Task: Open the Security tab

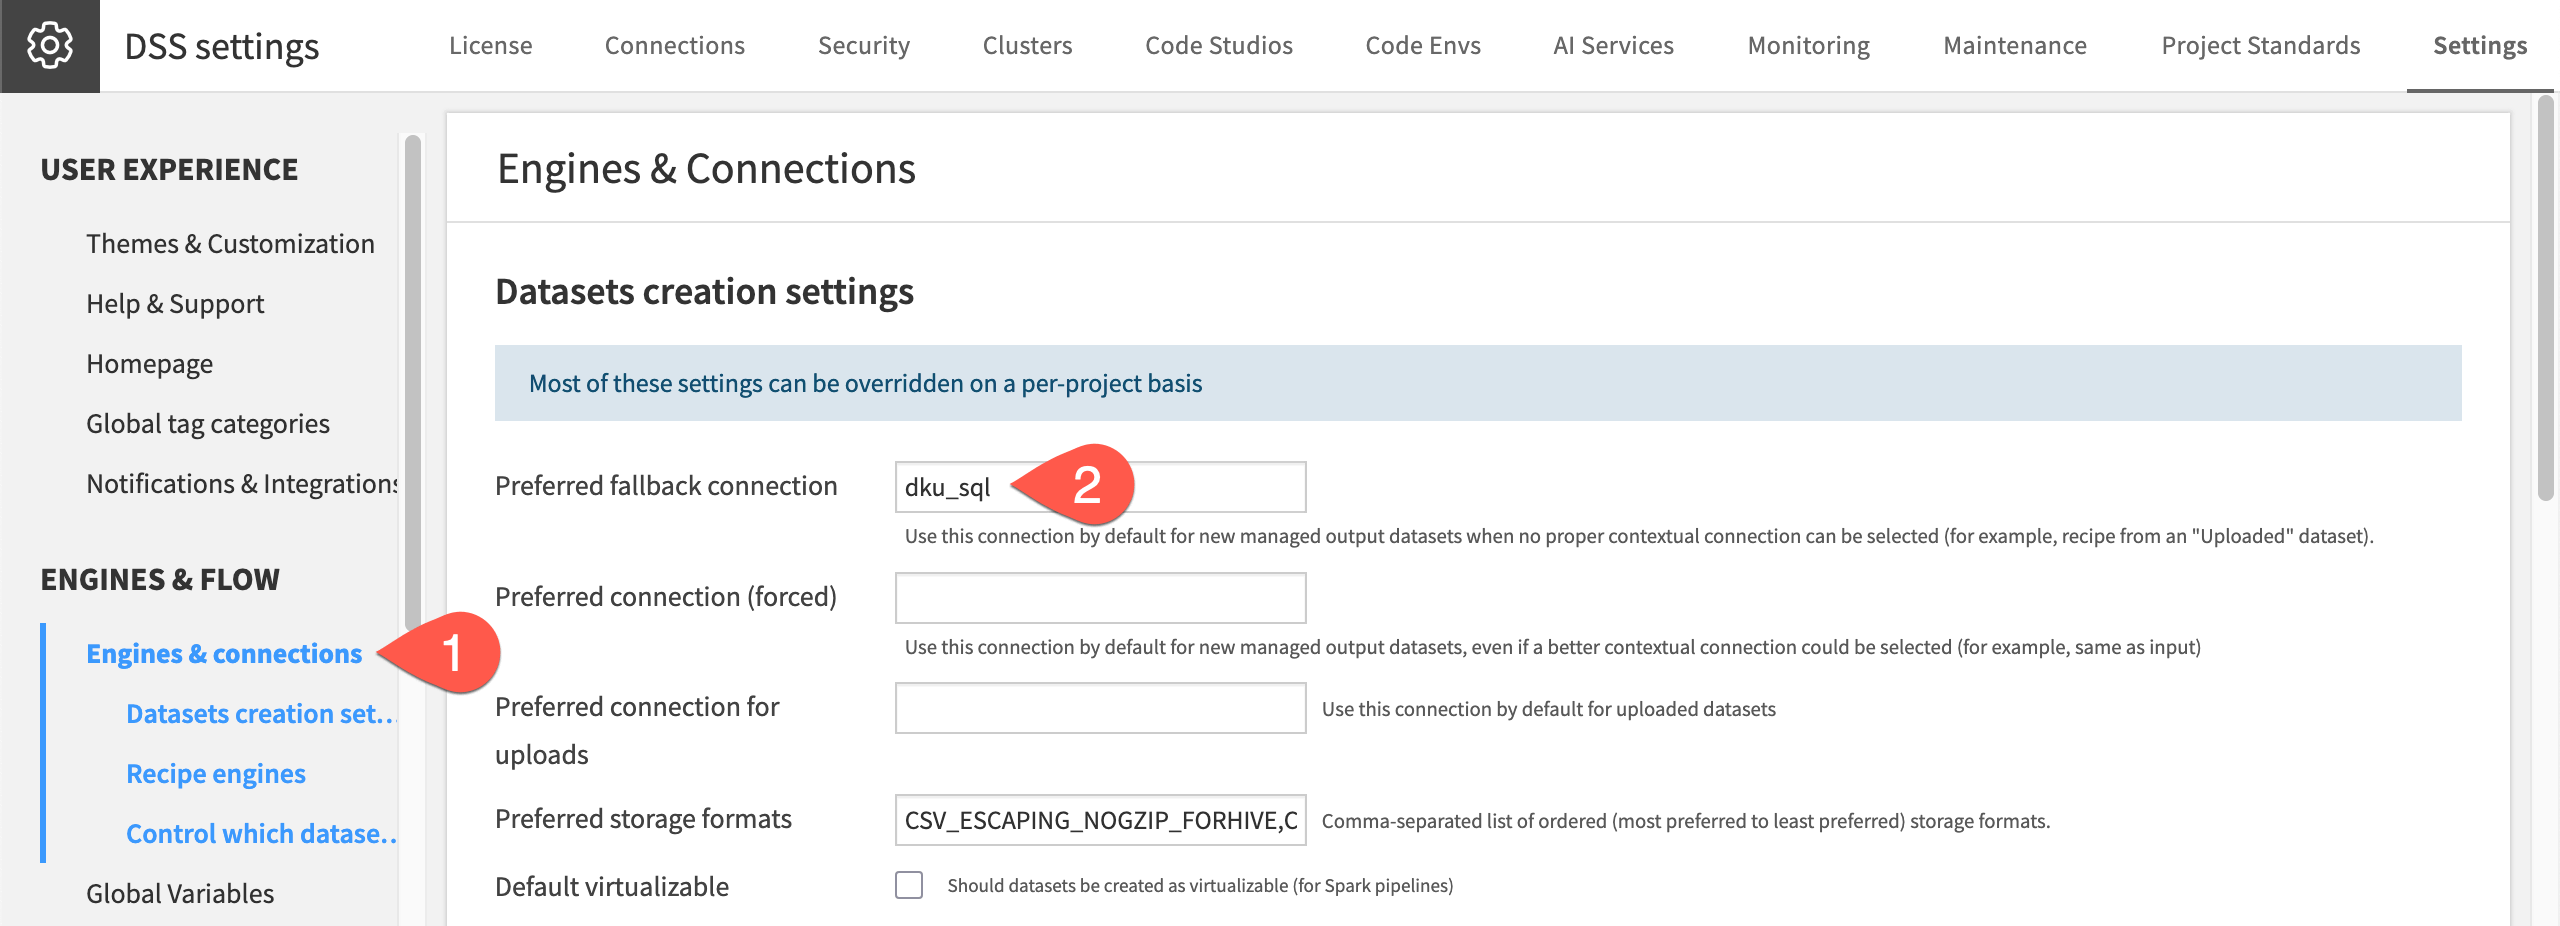Action: click(864, 46)
